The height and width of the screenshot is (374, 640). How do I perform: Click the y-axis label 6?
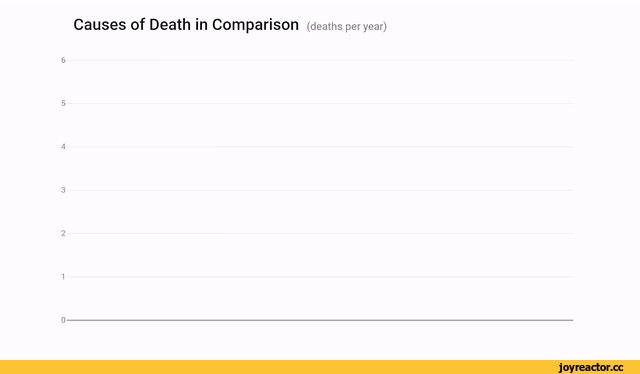click(x=63, y=60)
